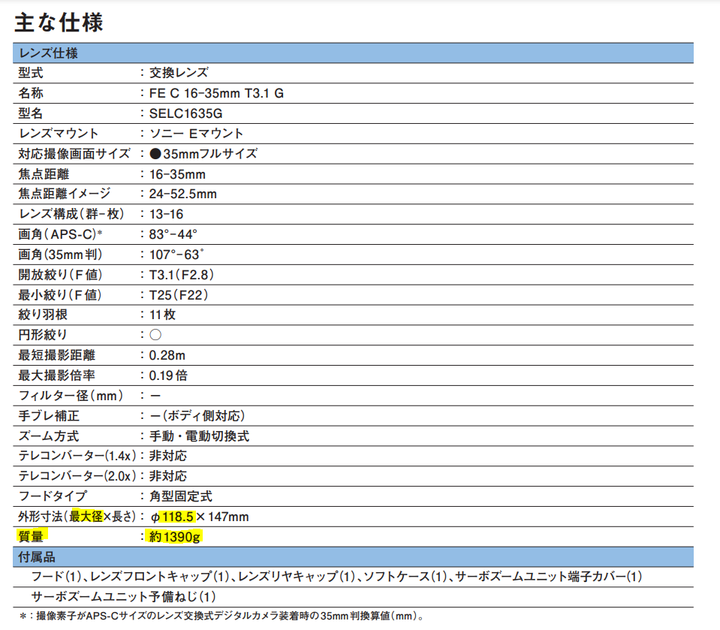Click the aperture blades value 11枚

tap(162, 315)
